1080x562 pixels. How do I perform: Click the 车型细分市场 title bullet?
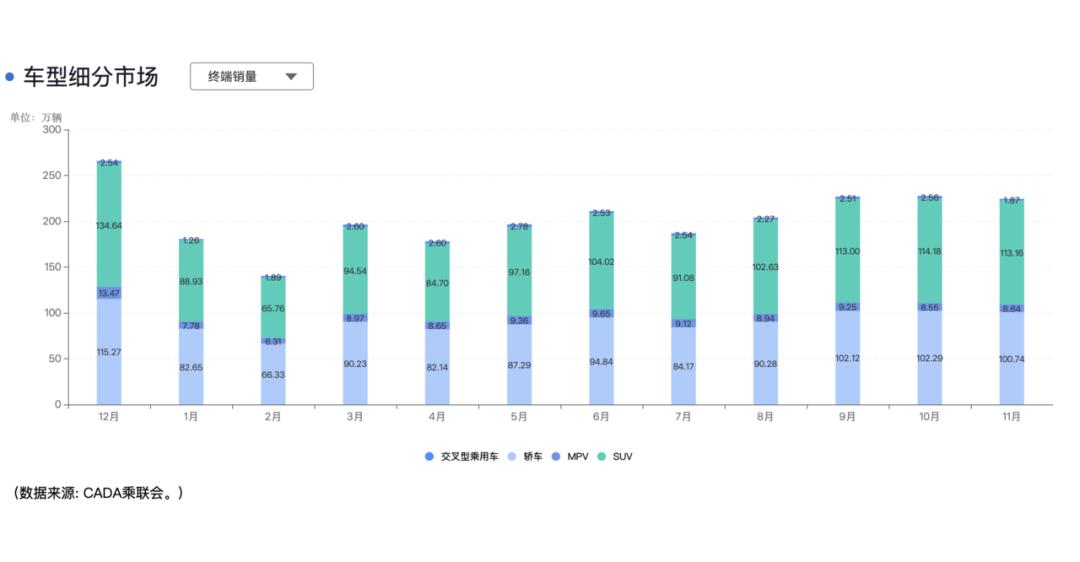tap(10, 77)
